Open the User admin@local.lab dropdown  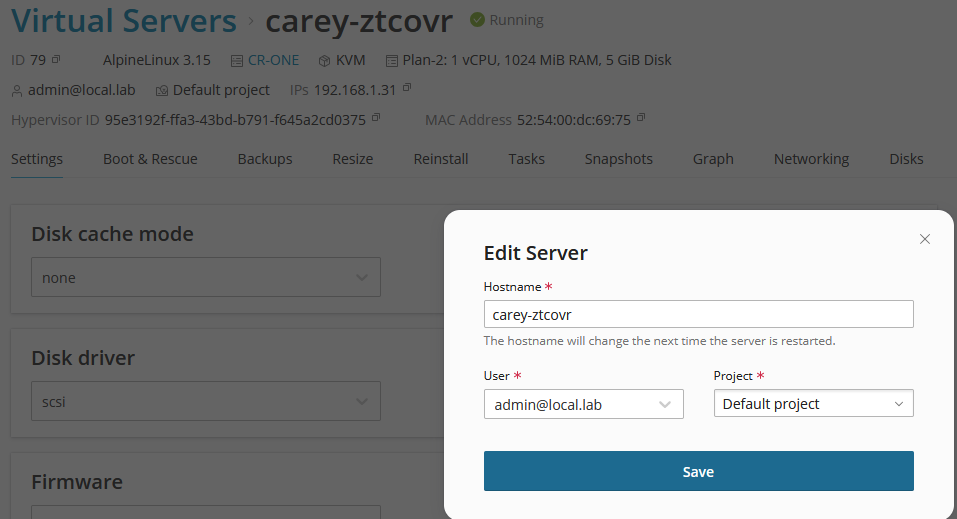[x=583, y=404]
